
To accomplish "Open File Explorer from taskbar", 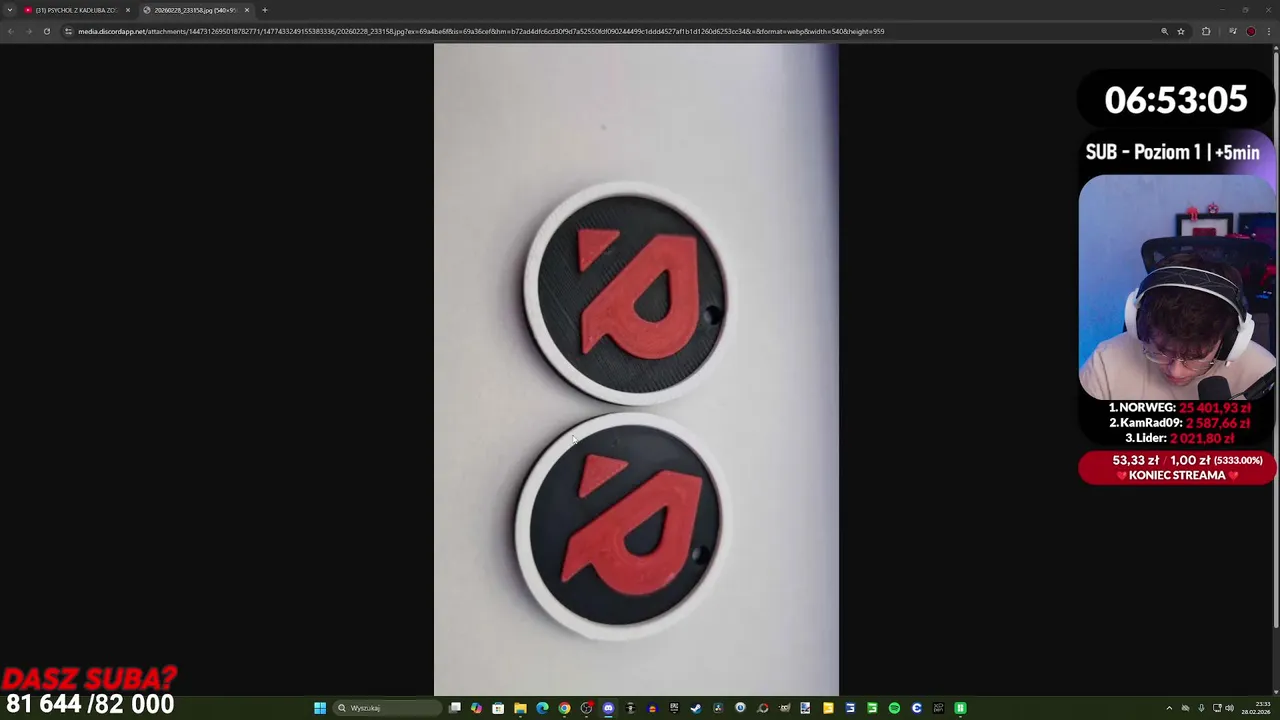I will (520, 708).
